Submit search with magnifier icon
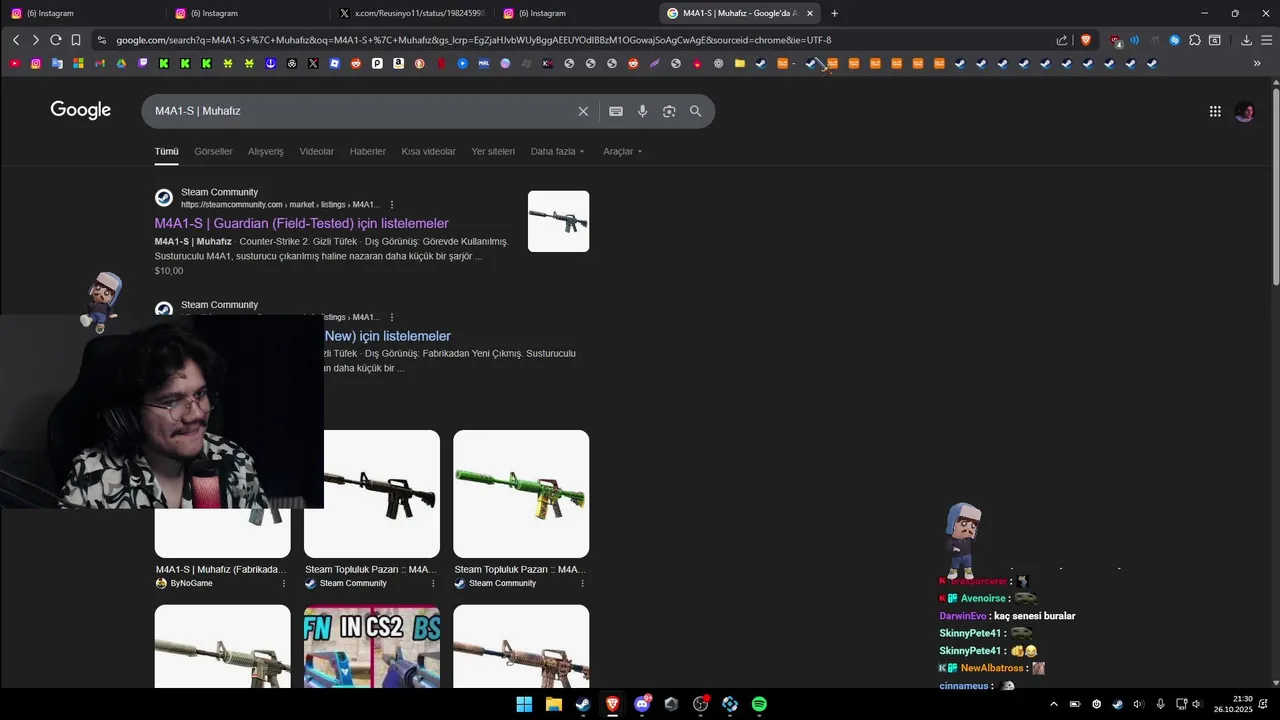Image resolution: width=1280 pixels, height=720 pixels. (696, 111)
